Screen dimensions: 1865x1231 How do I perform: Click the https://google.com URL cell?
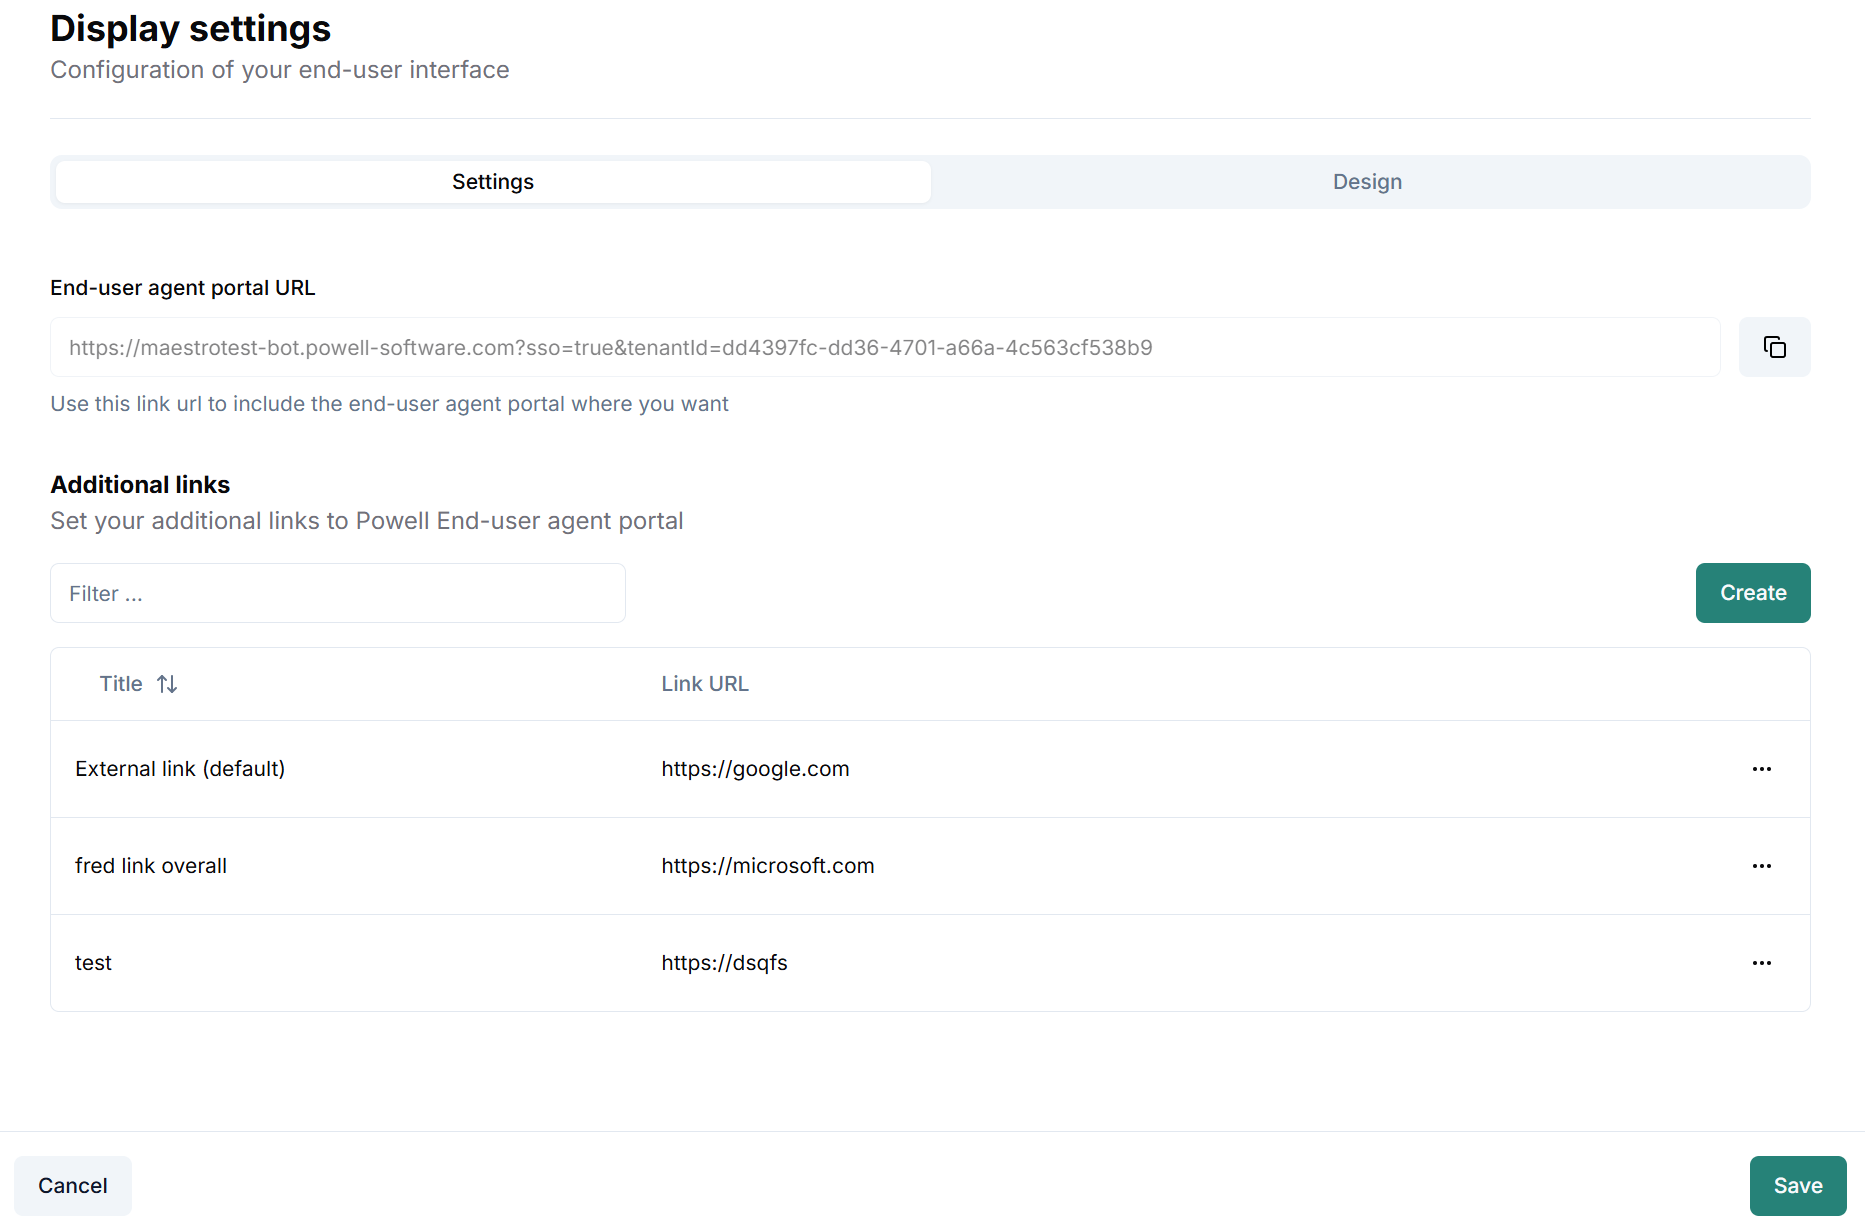755,769
